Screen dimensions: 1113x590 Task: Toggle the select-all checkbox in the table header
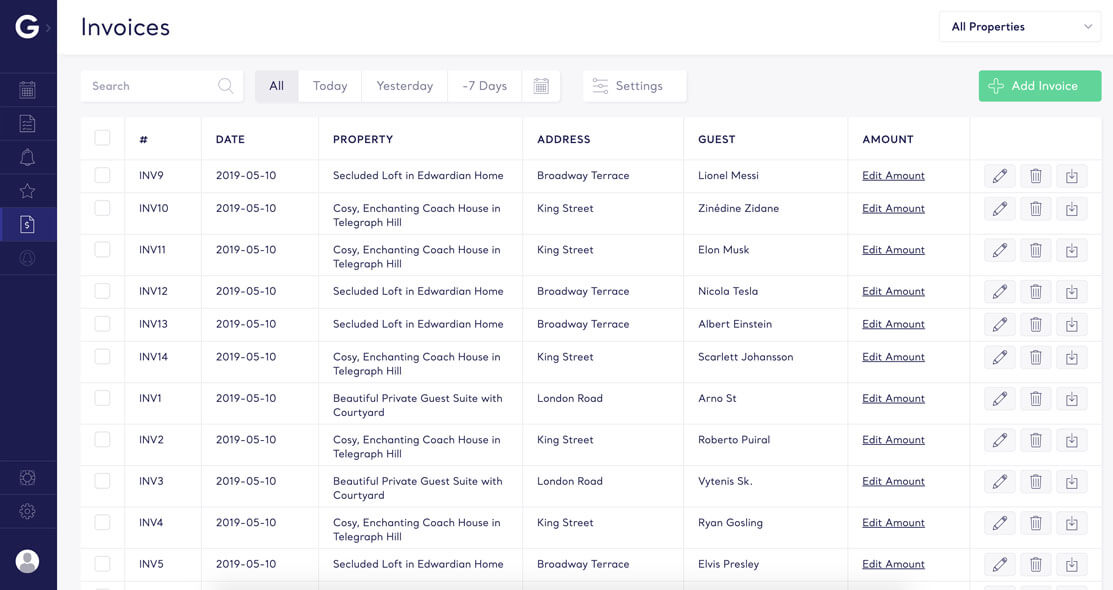click(x=102, y=138)
